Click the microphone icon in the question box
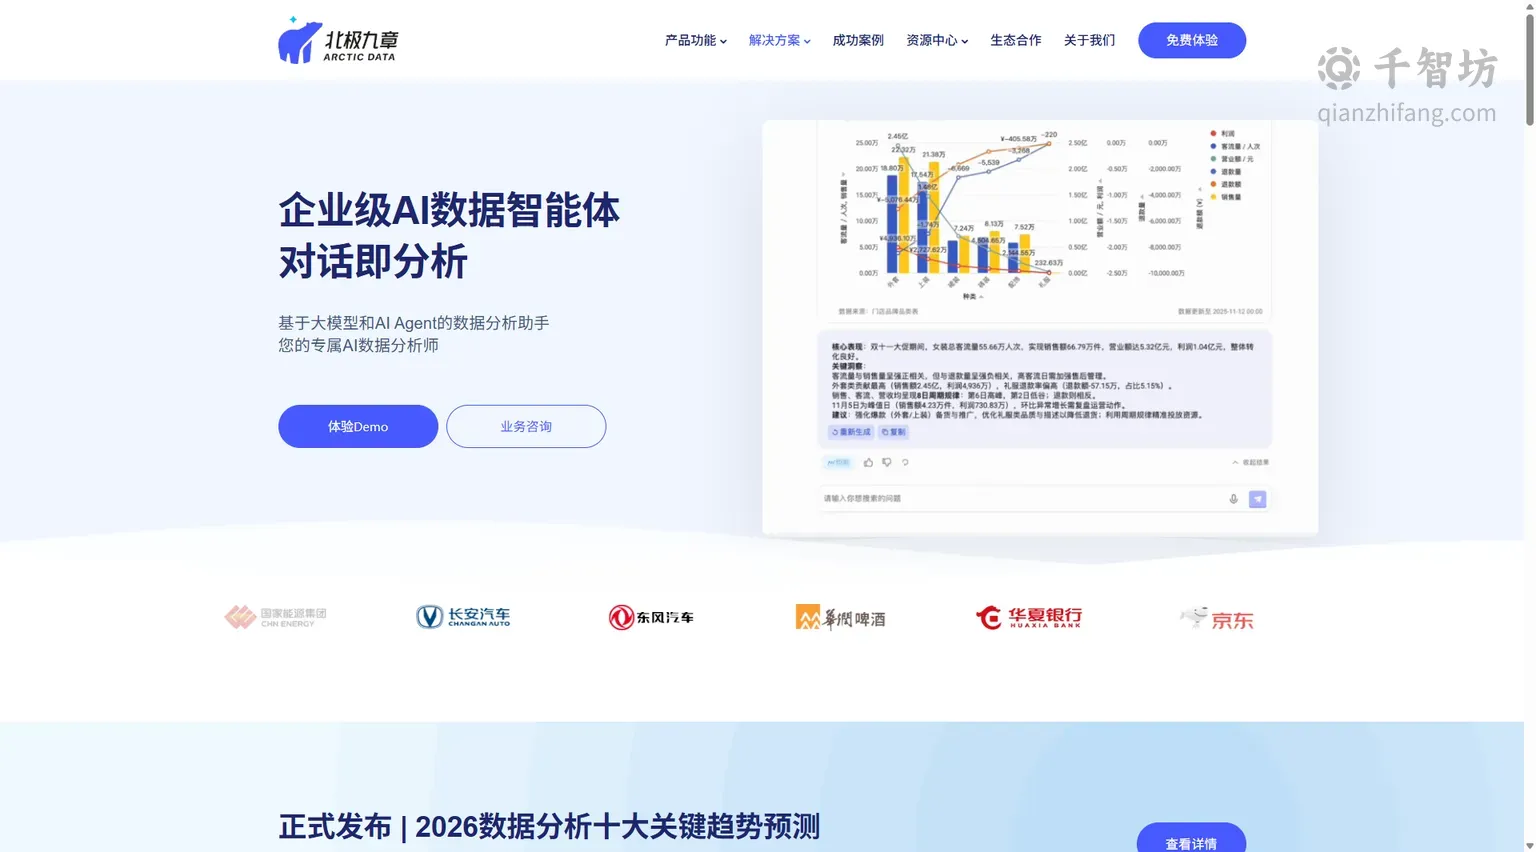The image size is (1536, 852). (1233, 499)
